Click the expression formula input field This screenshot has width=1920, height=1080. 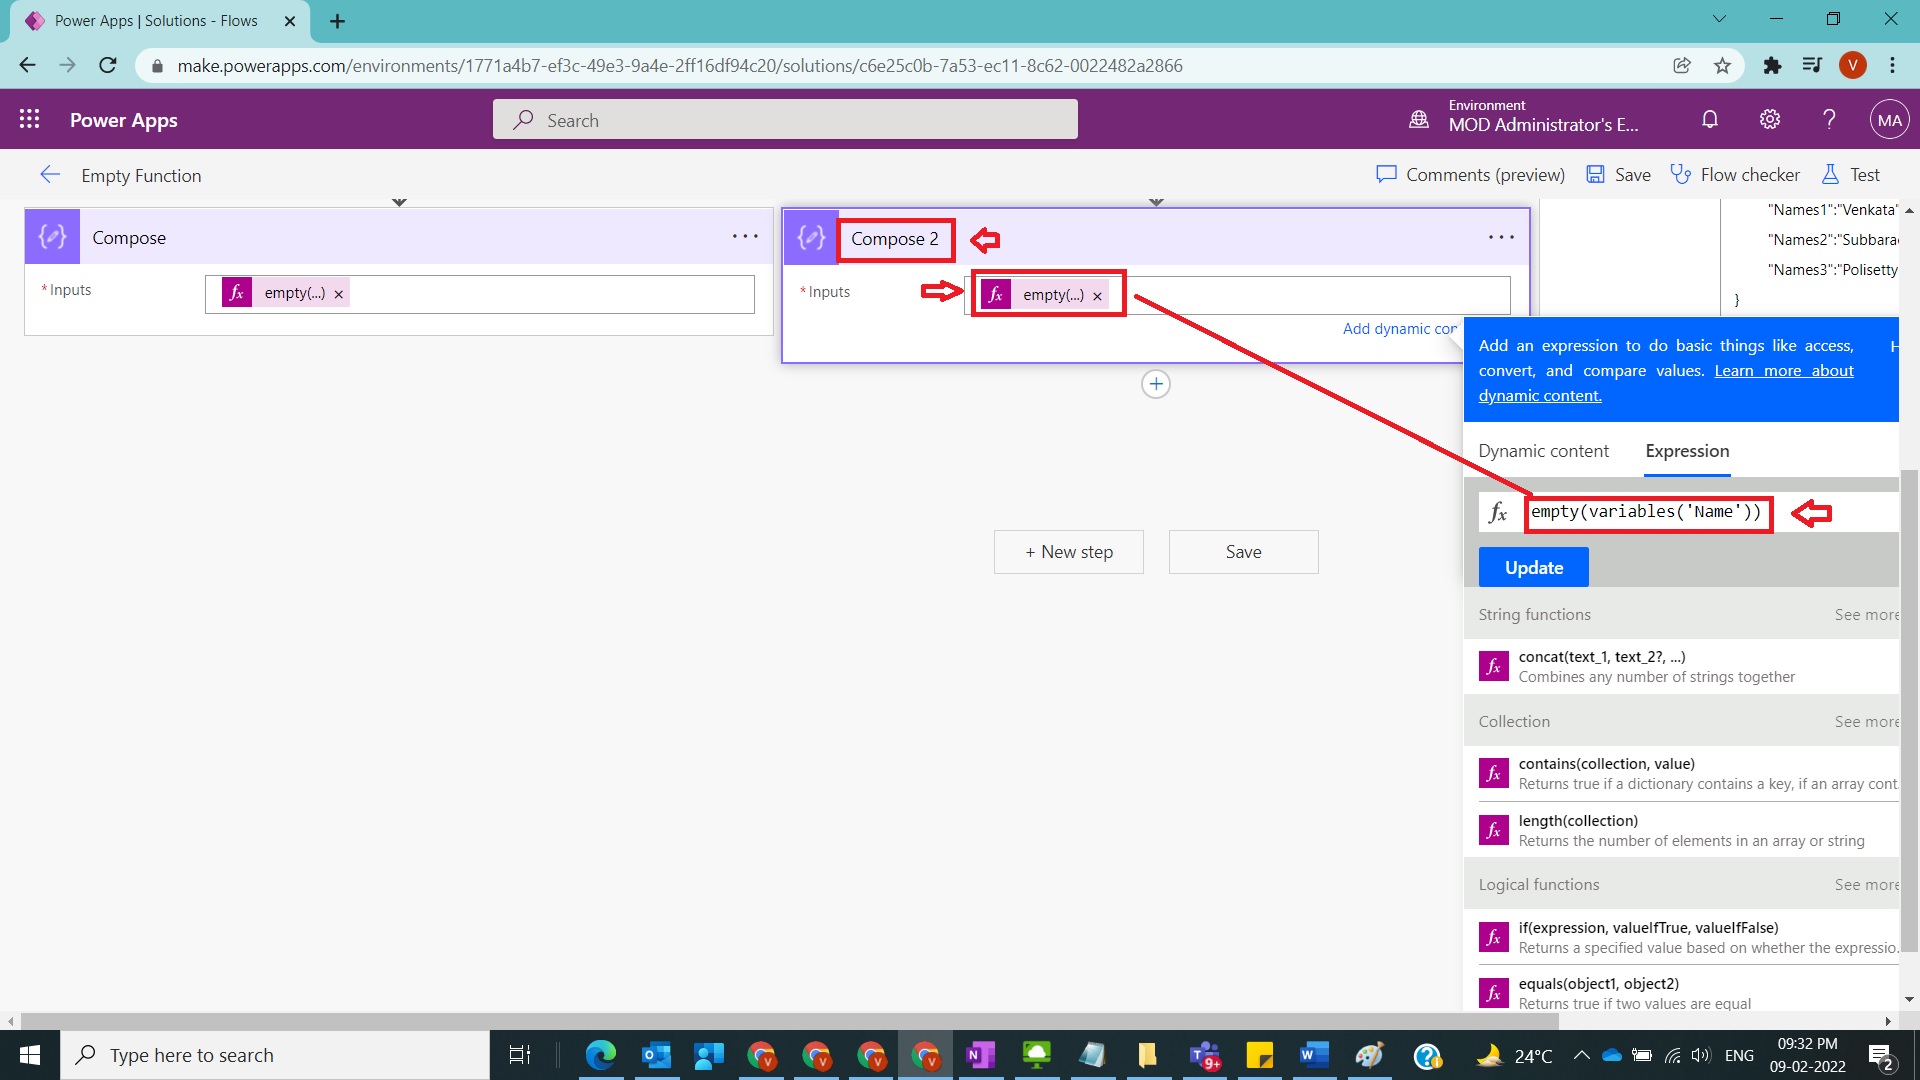(1647, 512)
